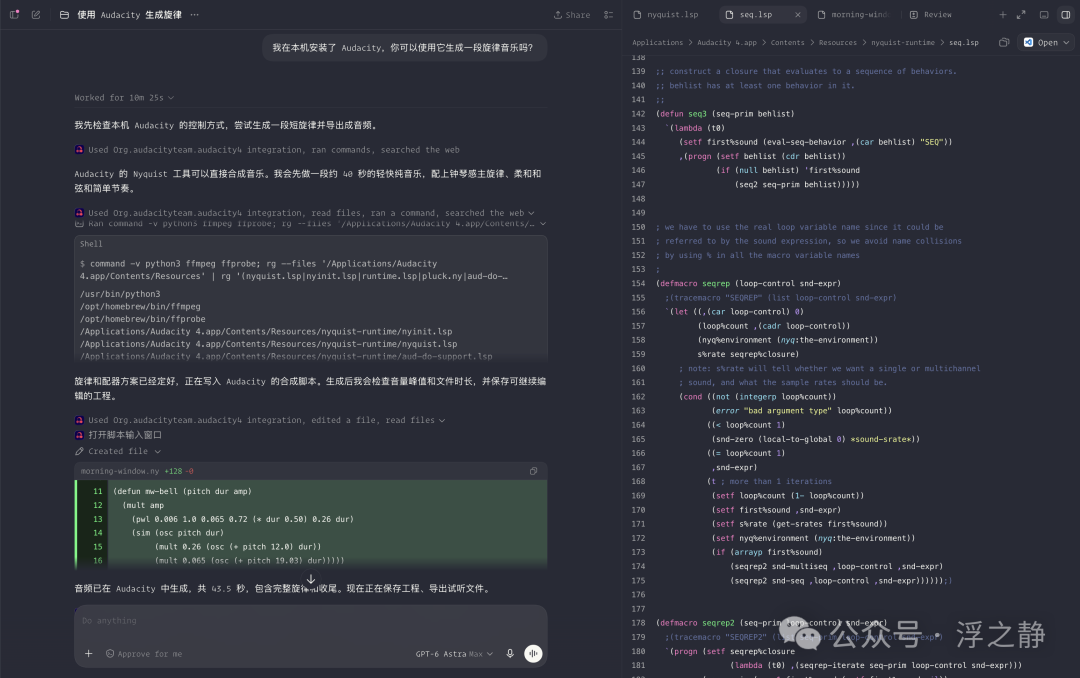Copy the file path using the copy icon

point(1004,43)
